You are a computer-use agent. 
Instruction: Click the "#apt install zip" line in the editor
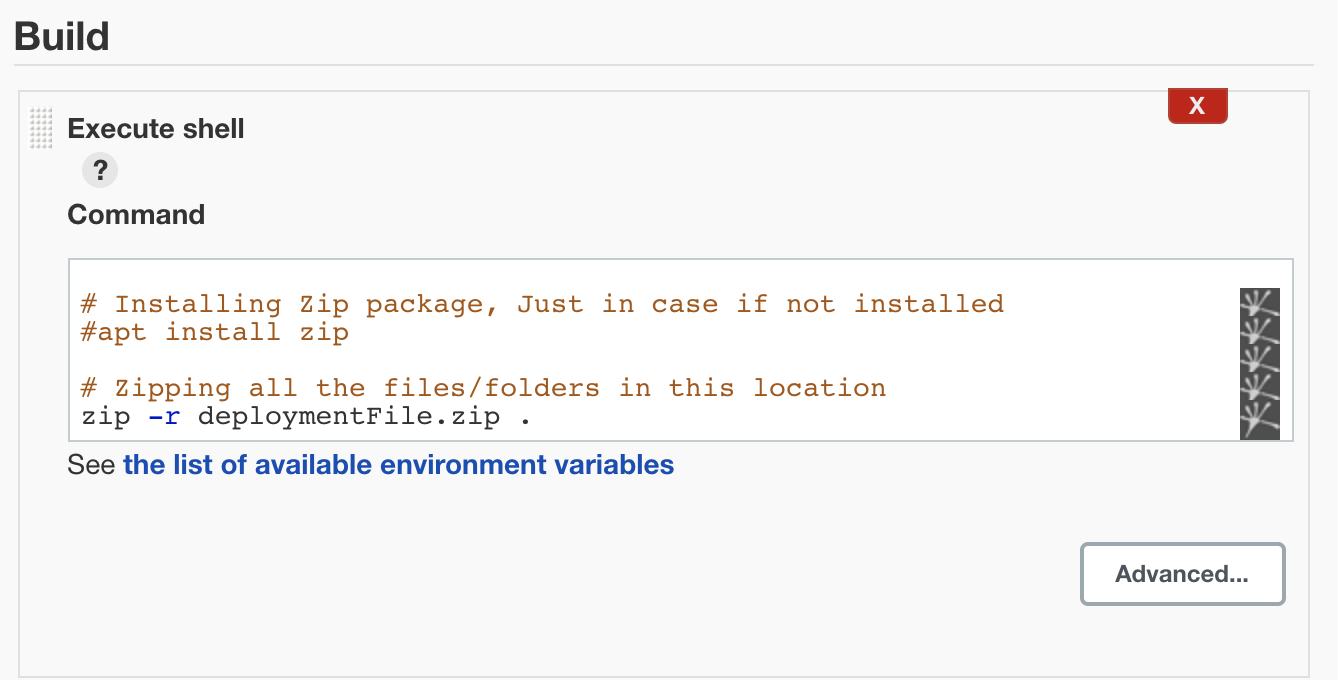click(x=214, y=332)
